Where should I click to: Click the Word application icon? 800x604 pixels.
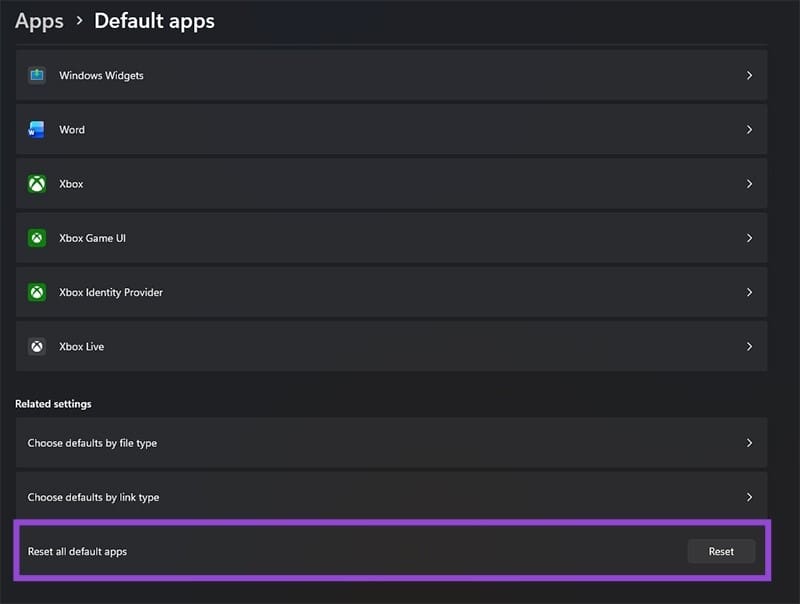coord(37,129)
